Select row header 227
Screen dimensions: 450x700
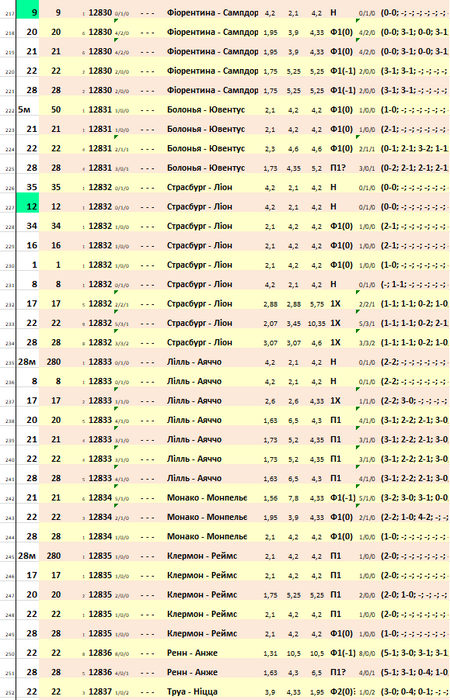coord(8,207)
